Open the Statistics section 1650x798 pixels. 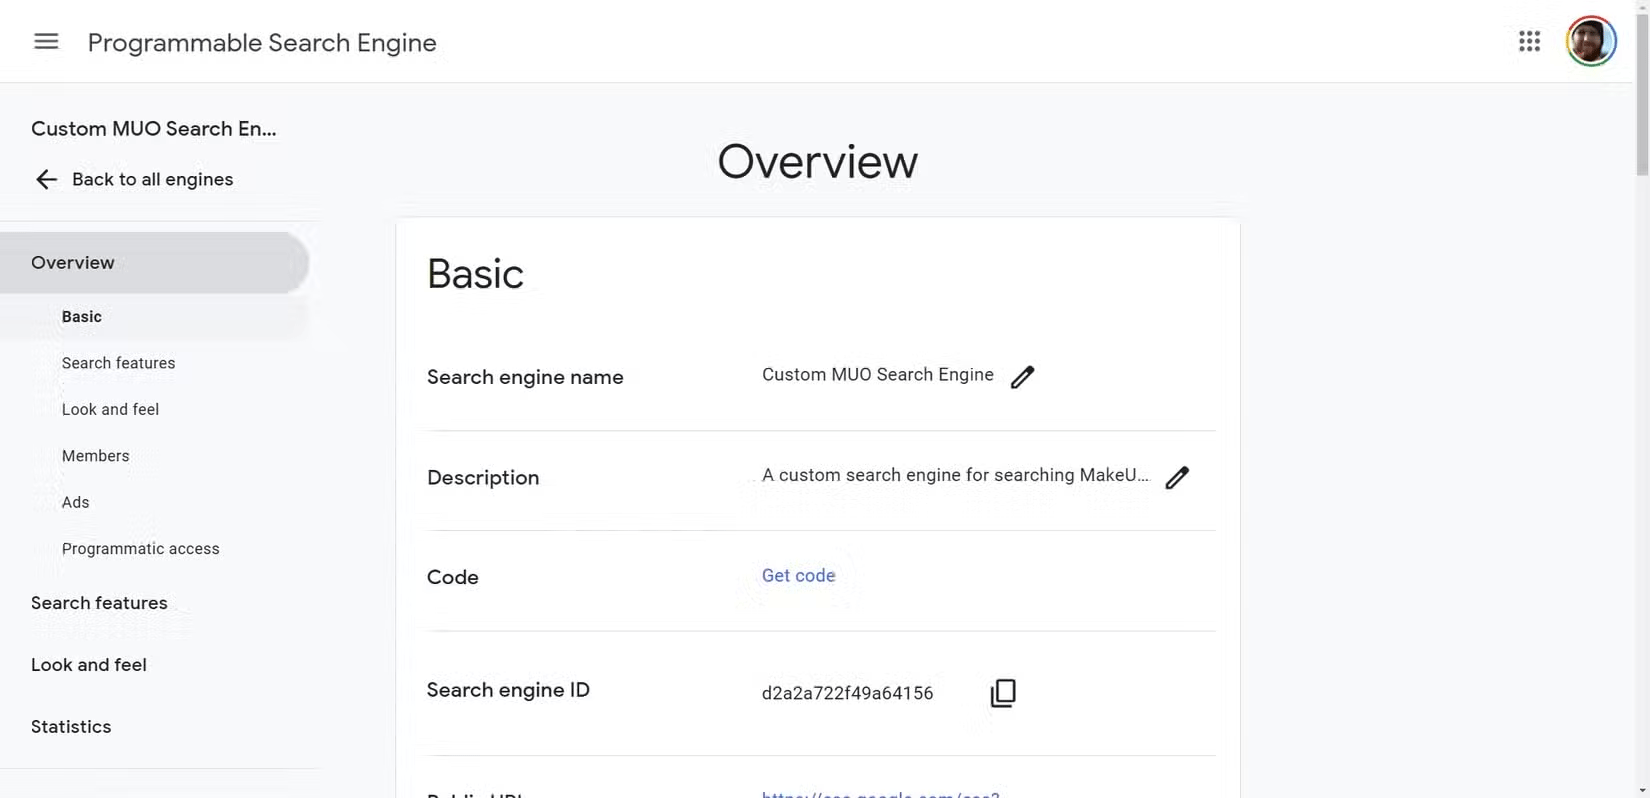(71, 727)
